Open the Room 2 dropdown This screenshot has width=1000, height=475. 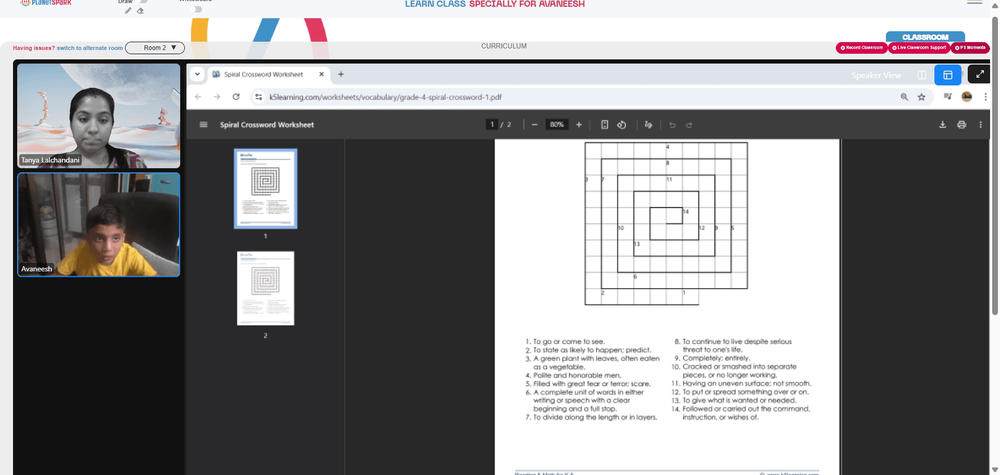click(x=155, y=48)
